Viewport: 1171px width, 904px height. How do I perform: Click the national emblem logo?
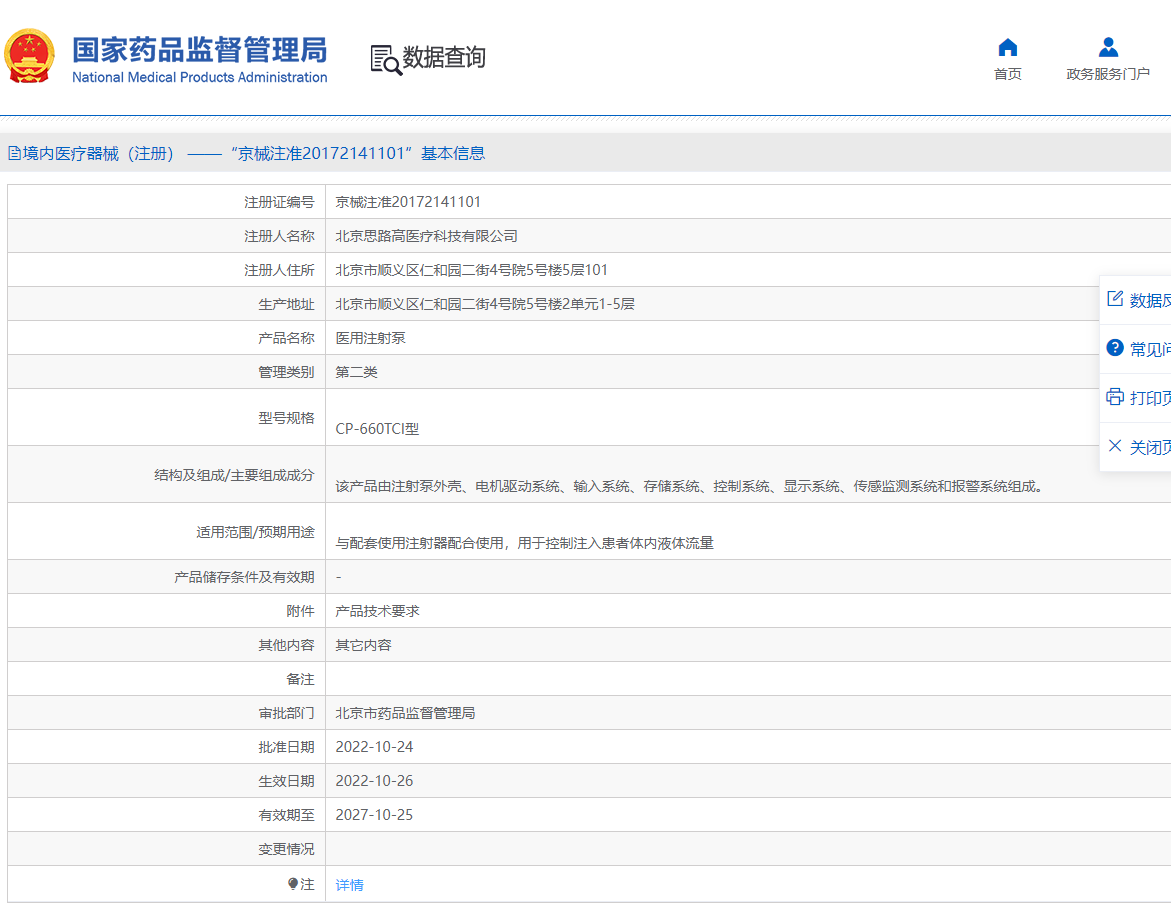29,56
